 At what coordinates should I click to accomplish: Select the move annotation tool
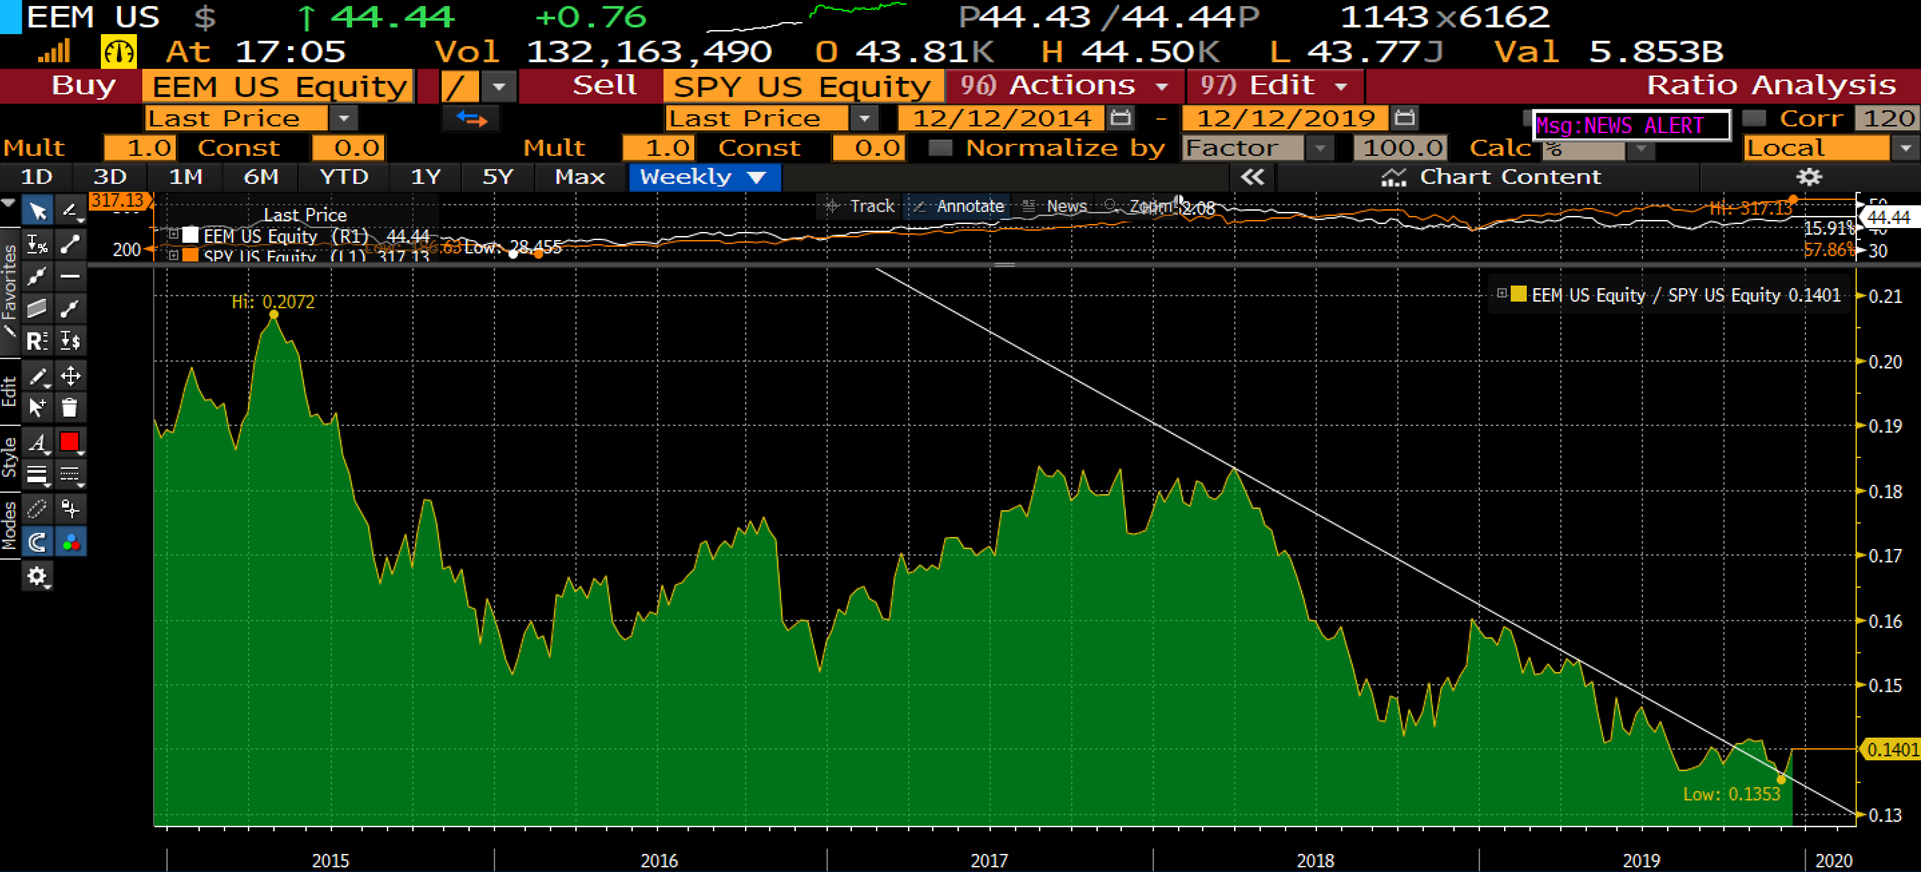[71, 376]
